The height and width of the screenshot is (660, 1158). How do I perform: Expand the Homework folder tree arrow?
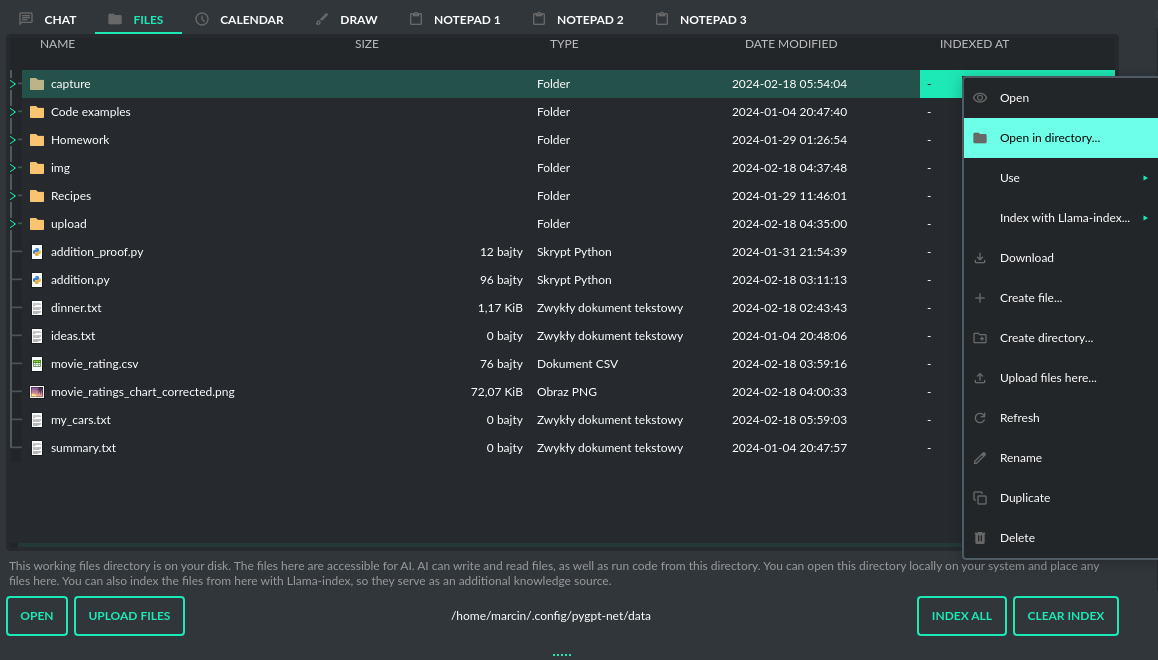click(13, 140)
